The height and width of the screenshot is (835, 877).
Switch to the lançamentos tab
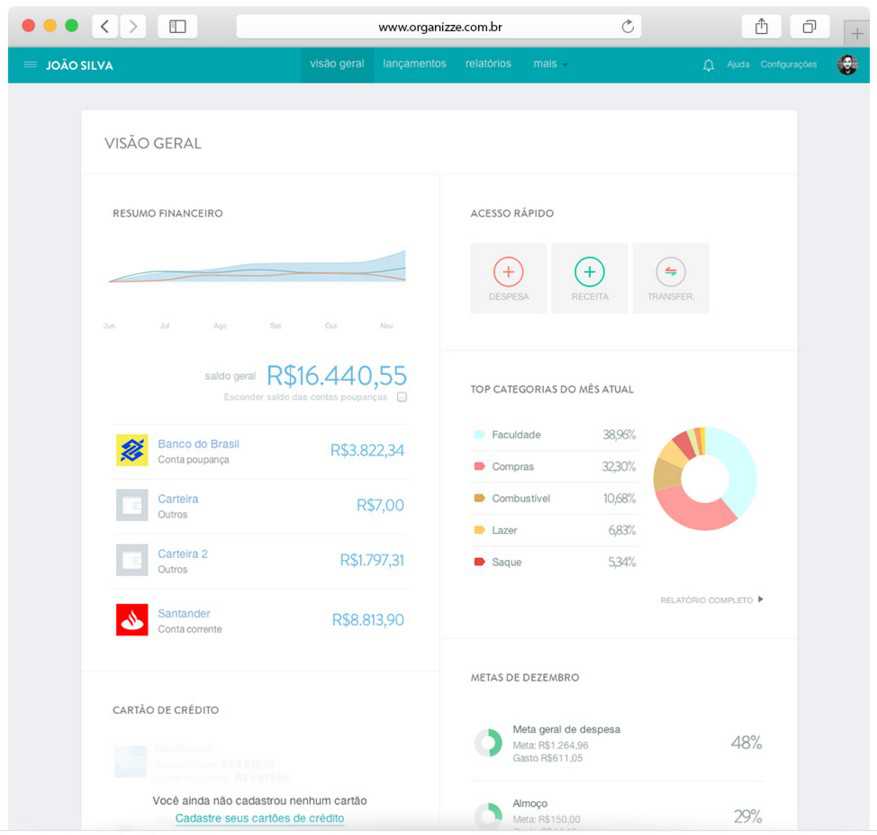pyautogui.click(x=414, y=64)
